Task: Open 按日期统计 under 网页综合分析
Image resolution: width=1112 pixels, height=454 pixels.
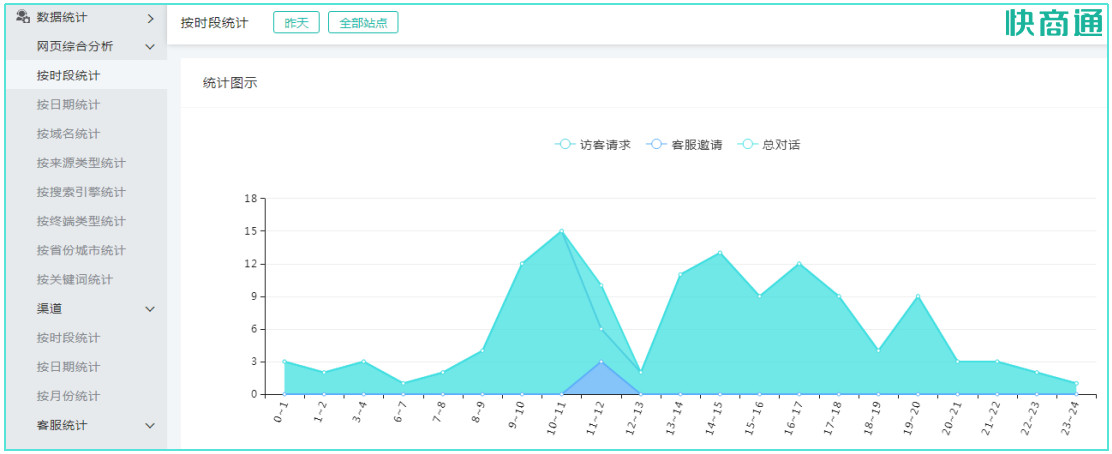Action: (68, 105)
